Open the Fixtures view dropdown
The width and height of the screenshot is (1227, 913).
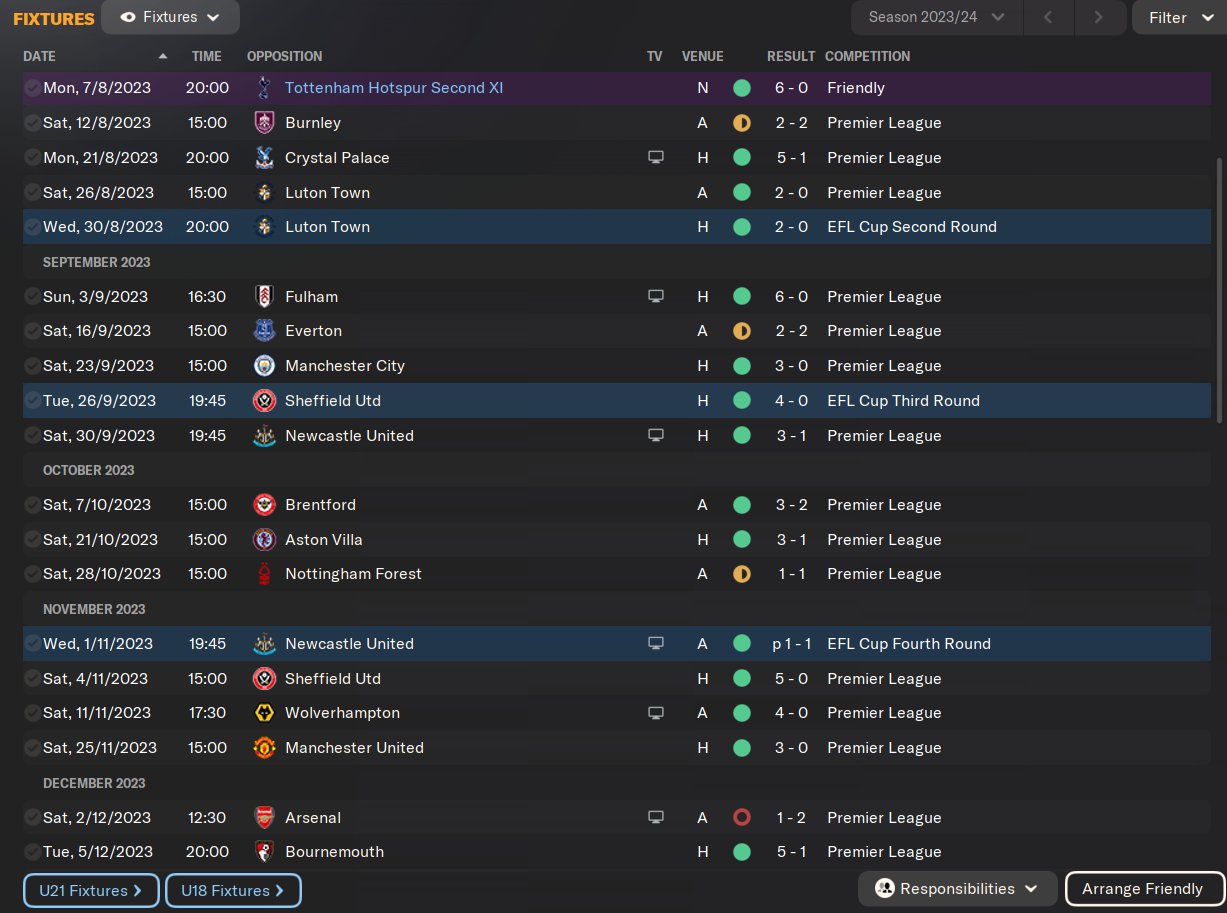tap(170, 18)
